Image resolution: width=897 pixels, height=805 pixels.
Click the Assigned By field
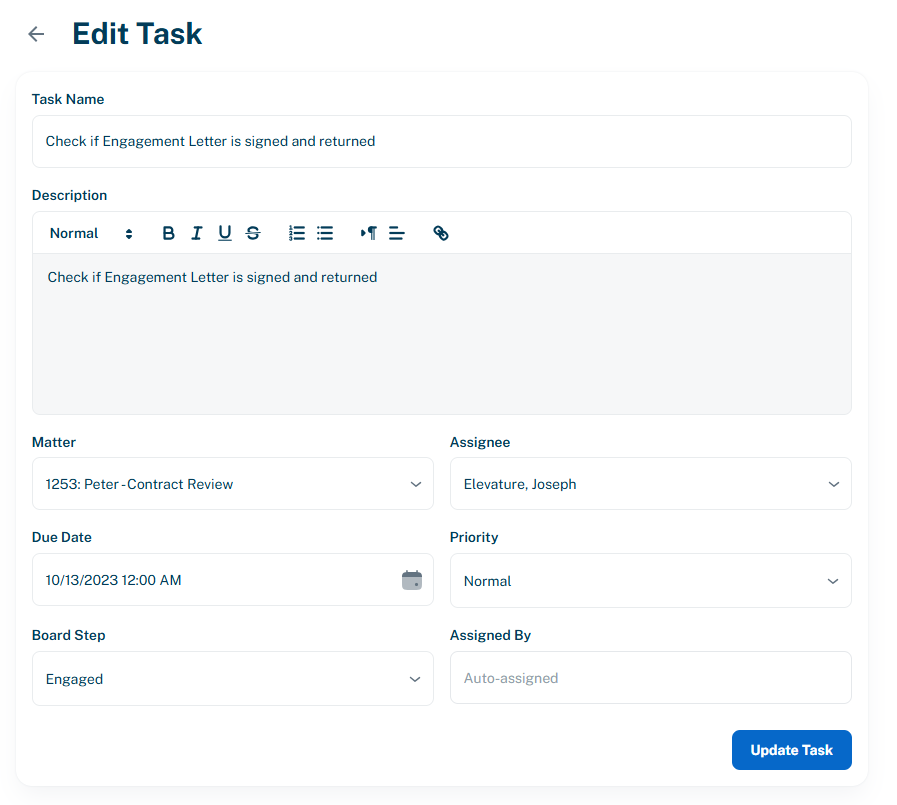point(650,677)
